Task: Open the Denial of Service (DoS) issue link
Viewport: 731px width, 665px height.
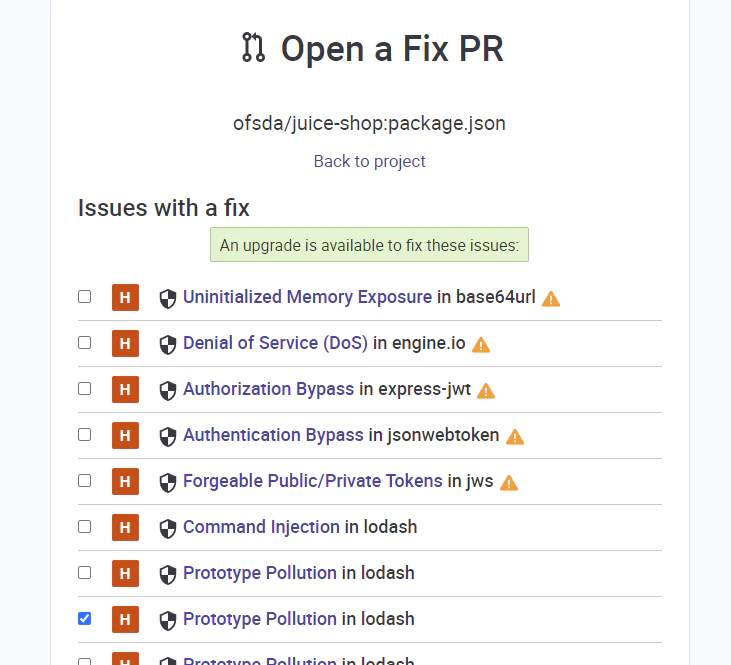Action: tap(275, 343)
